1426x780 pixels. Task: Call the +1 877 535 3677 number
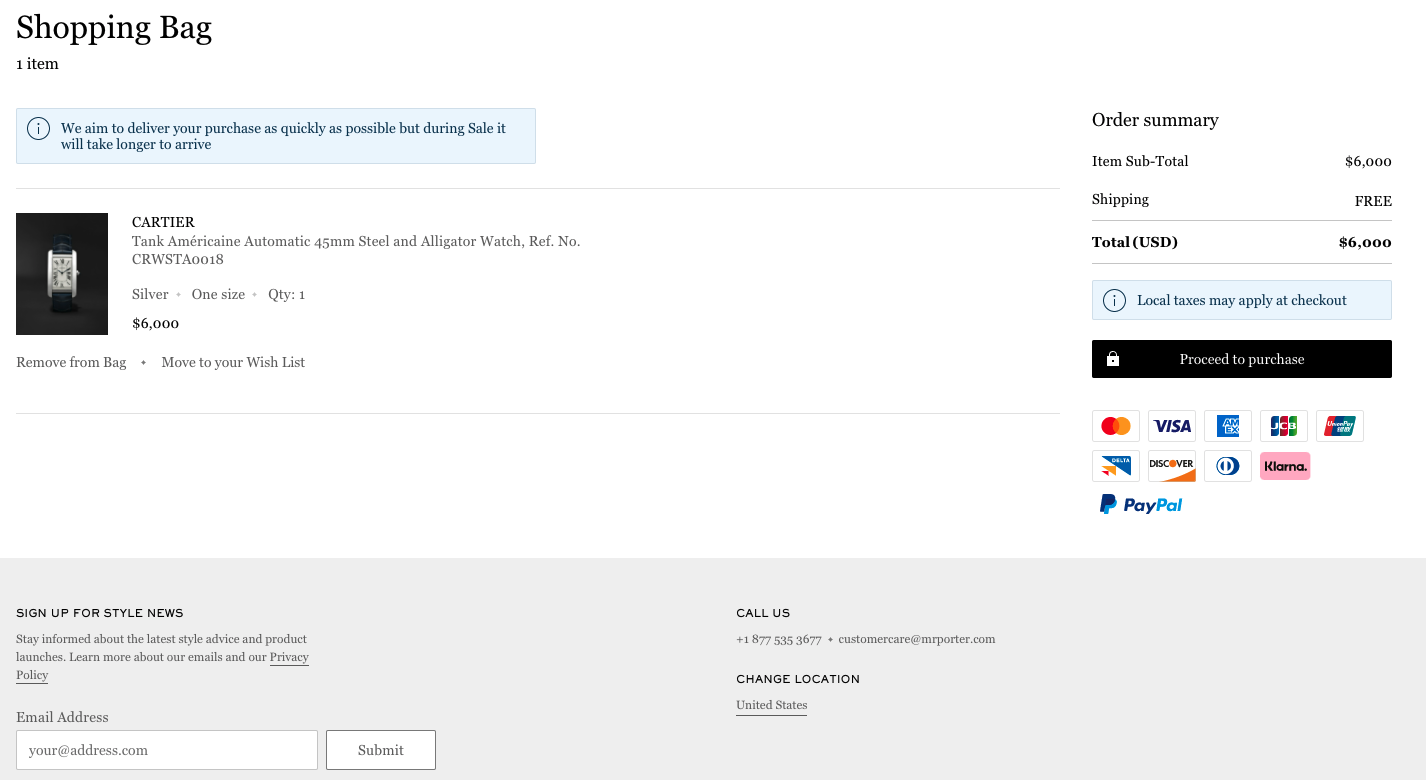tap(779, 639)
